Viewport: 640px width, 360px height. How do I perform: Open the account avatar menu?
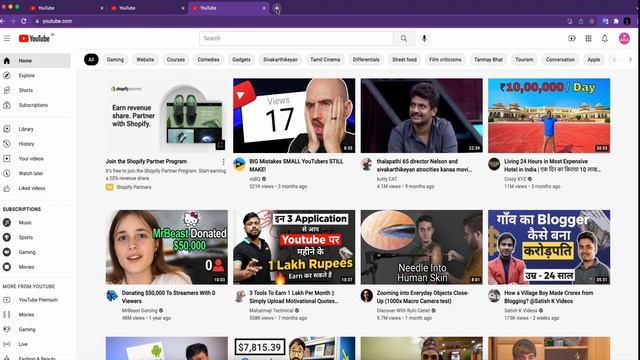(624, 38)
